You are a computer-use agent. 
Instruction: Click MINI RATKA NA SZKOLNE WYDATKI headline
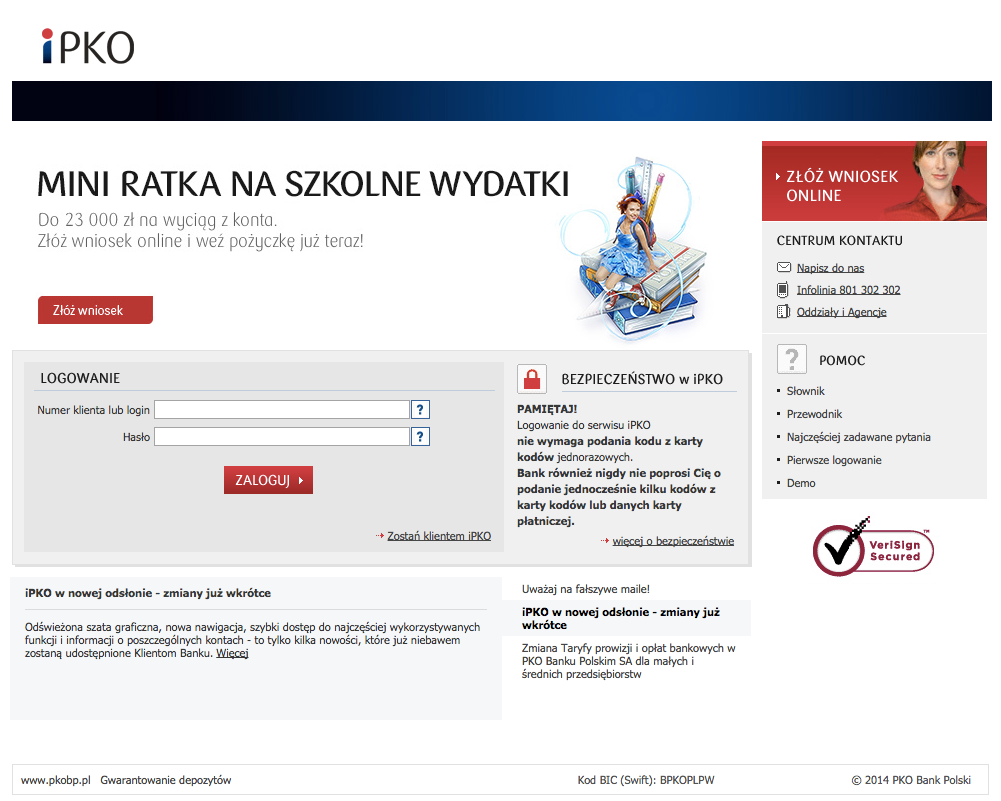(303, 184)
